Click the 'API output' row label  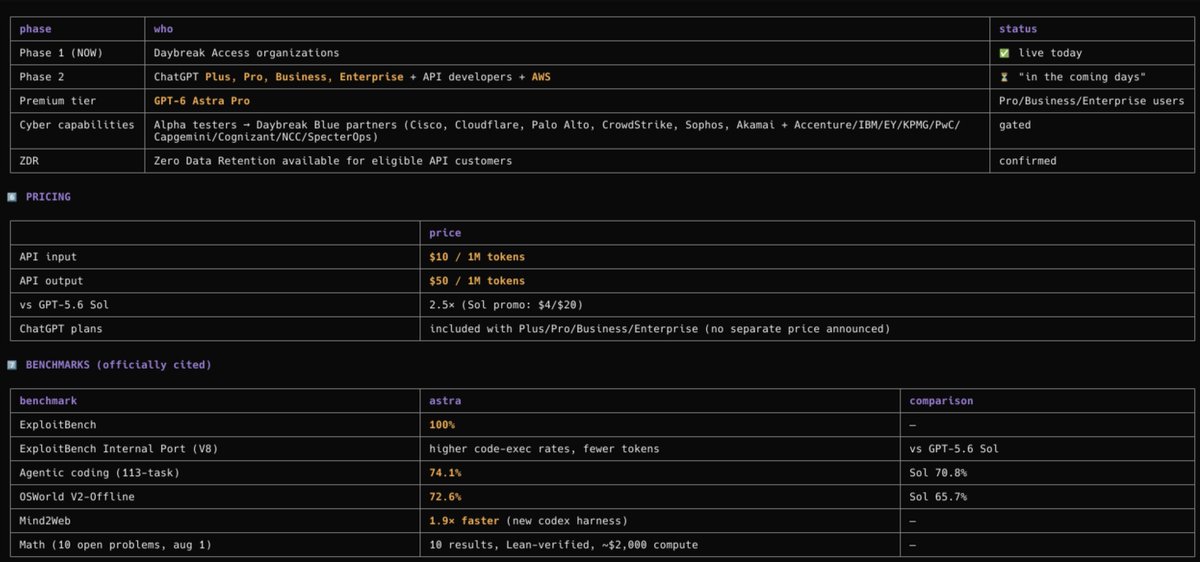click(x=51, y=281)
